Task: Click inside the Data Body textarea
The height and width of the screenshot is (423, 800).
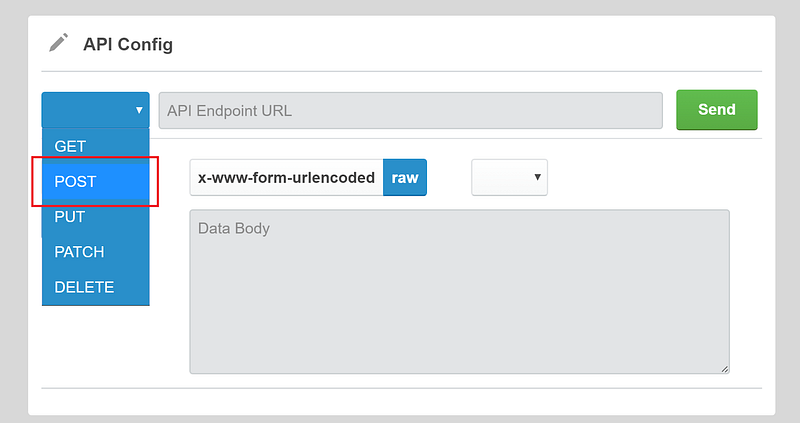Action: 459,300
